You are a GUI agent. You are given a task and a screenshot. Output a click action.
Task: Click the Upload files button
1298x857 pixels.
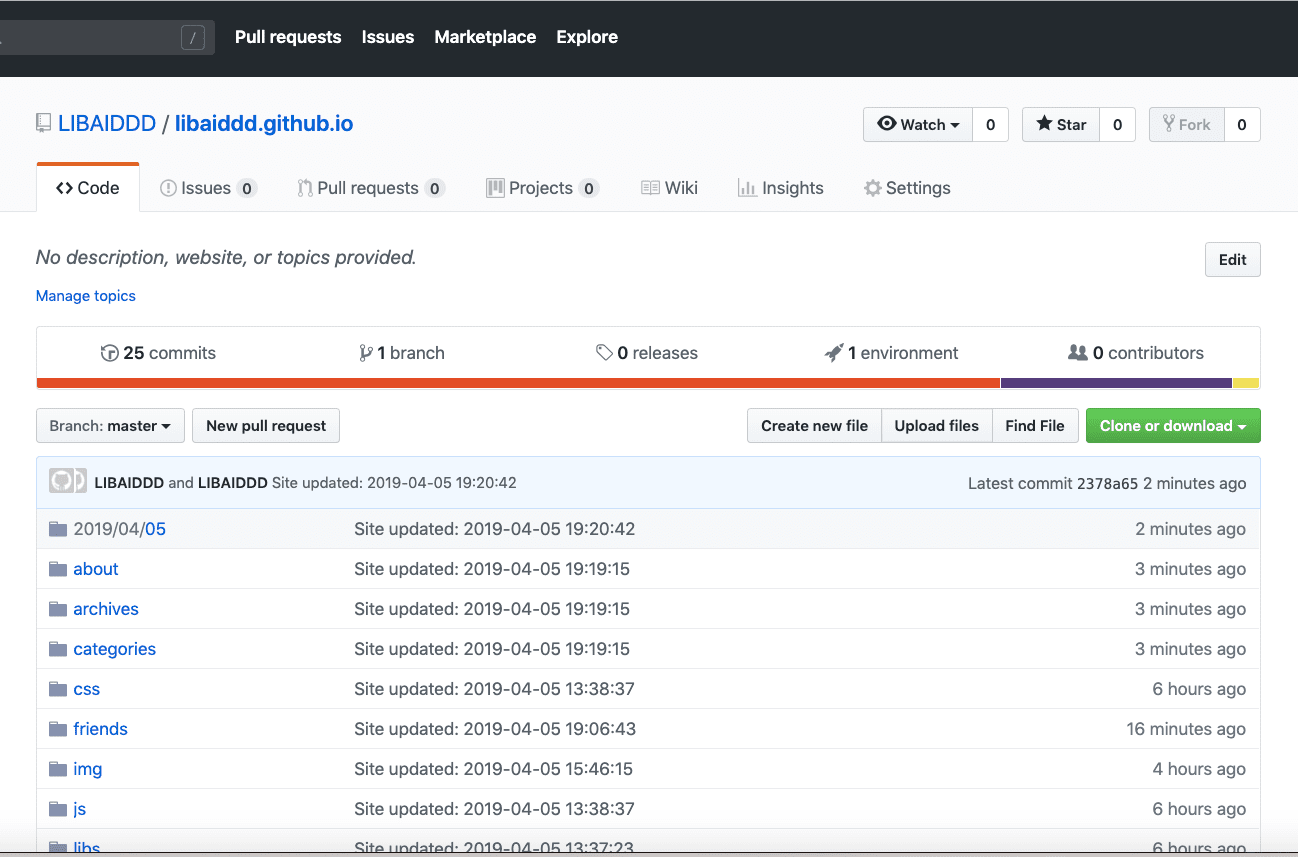pyautogui.click(x=937, y=426)
